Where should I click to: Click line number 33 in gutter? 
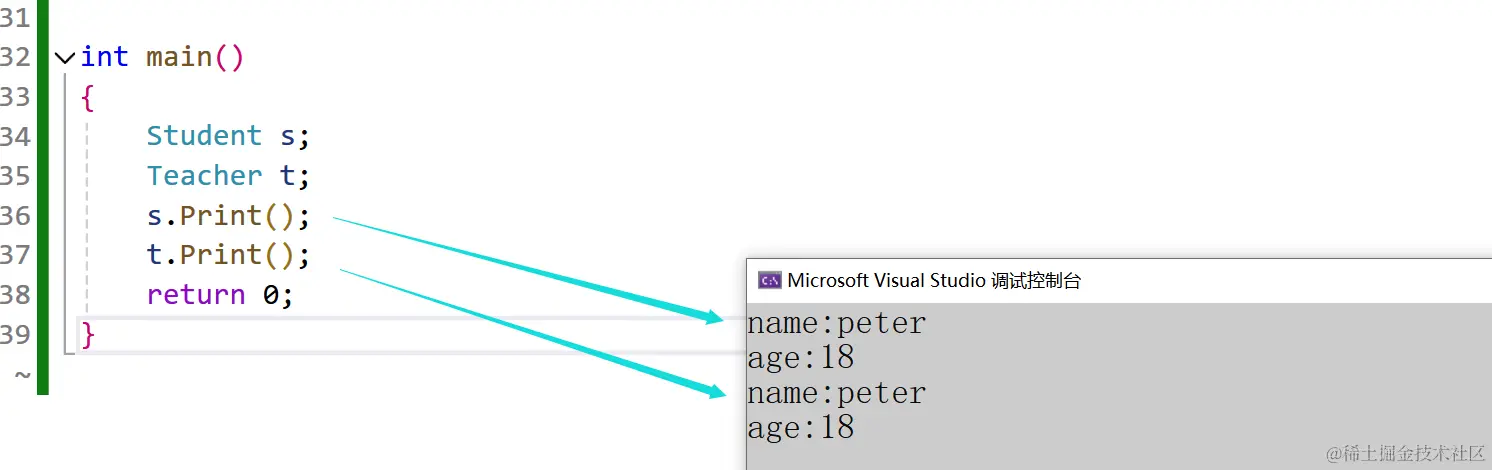(x=15, y=97)
